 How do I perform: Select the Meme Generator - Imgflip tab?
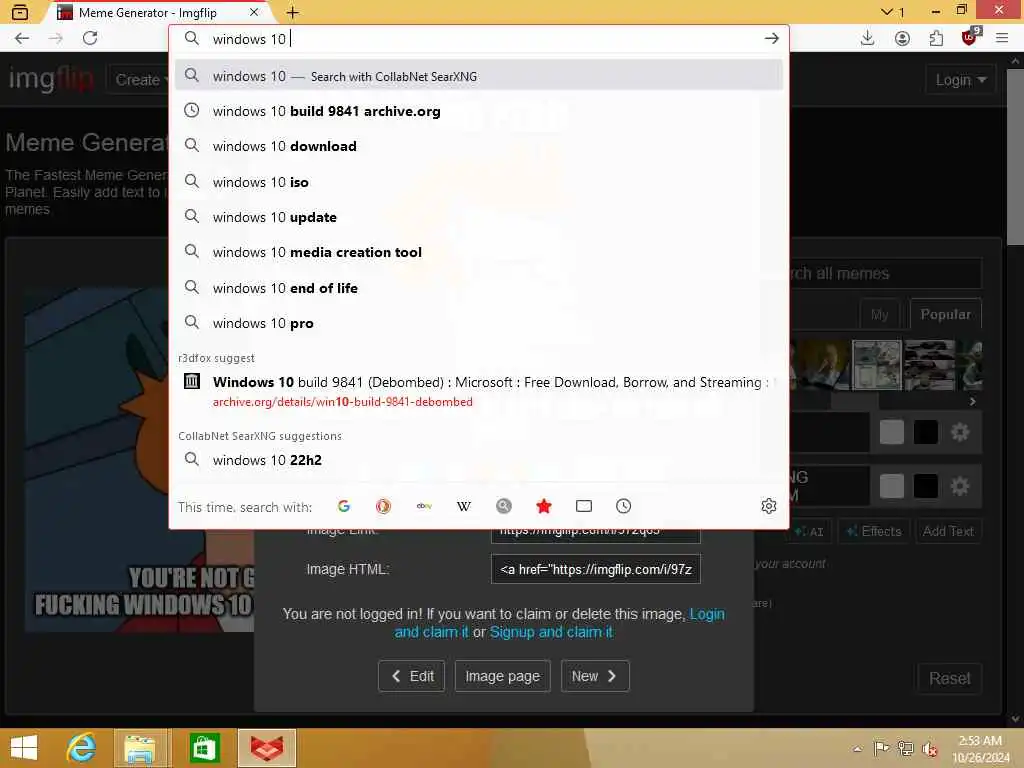coord(159,12)
